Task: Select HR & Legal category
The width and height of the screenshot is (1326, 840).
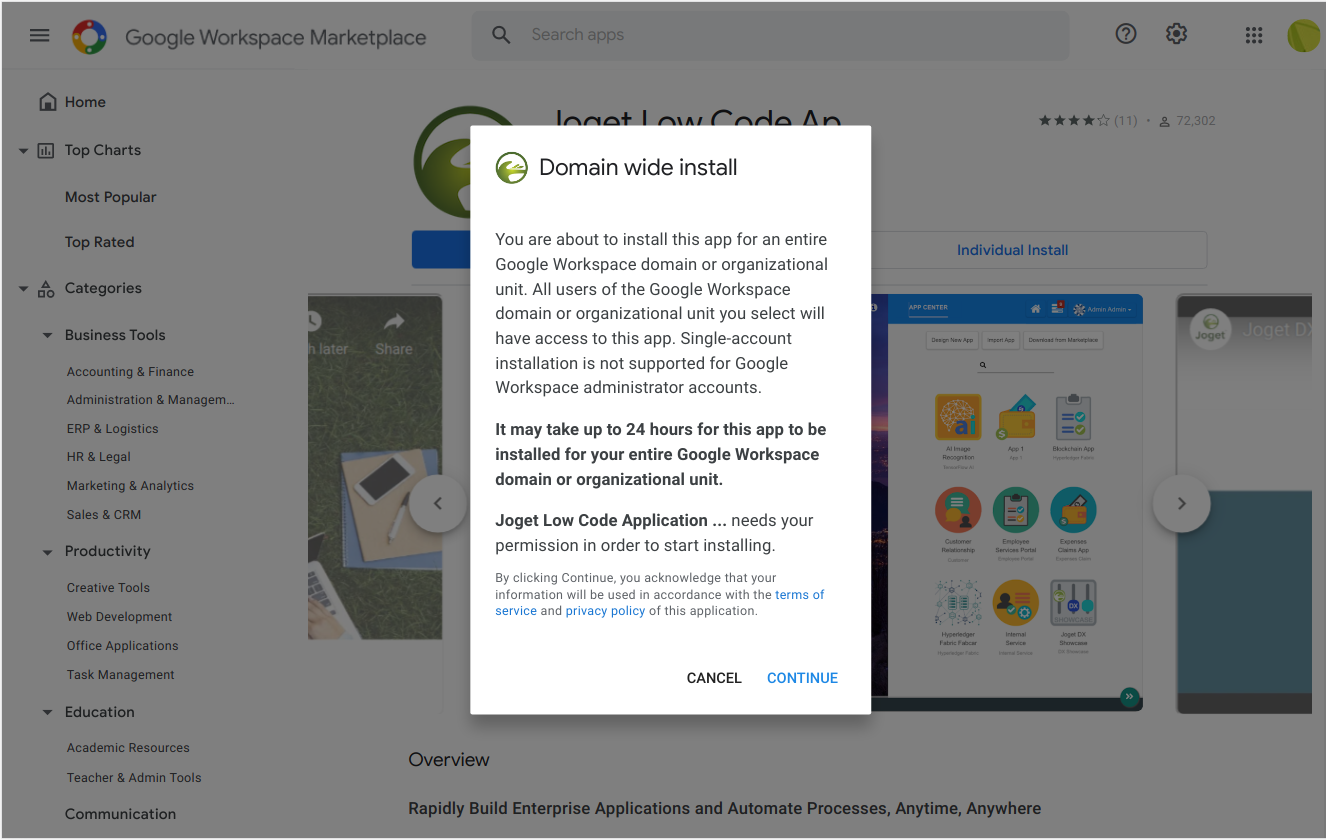Action: point(99,457)
